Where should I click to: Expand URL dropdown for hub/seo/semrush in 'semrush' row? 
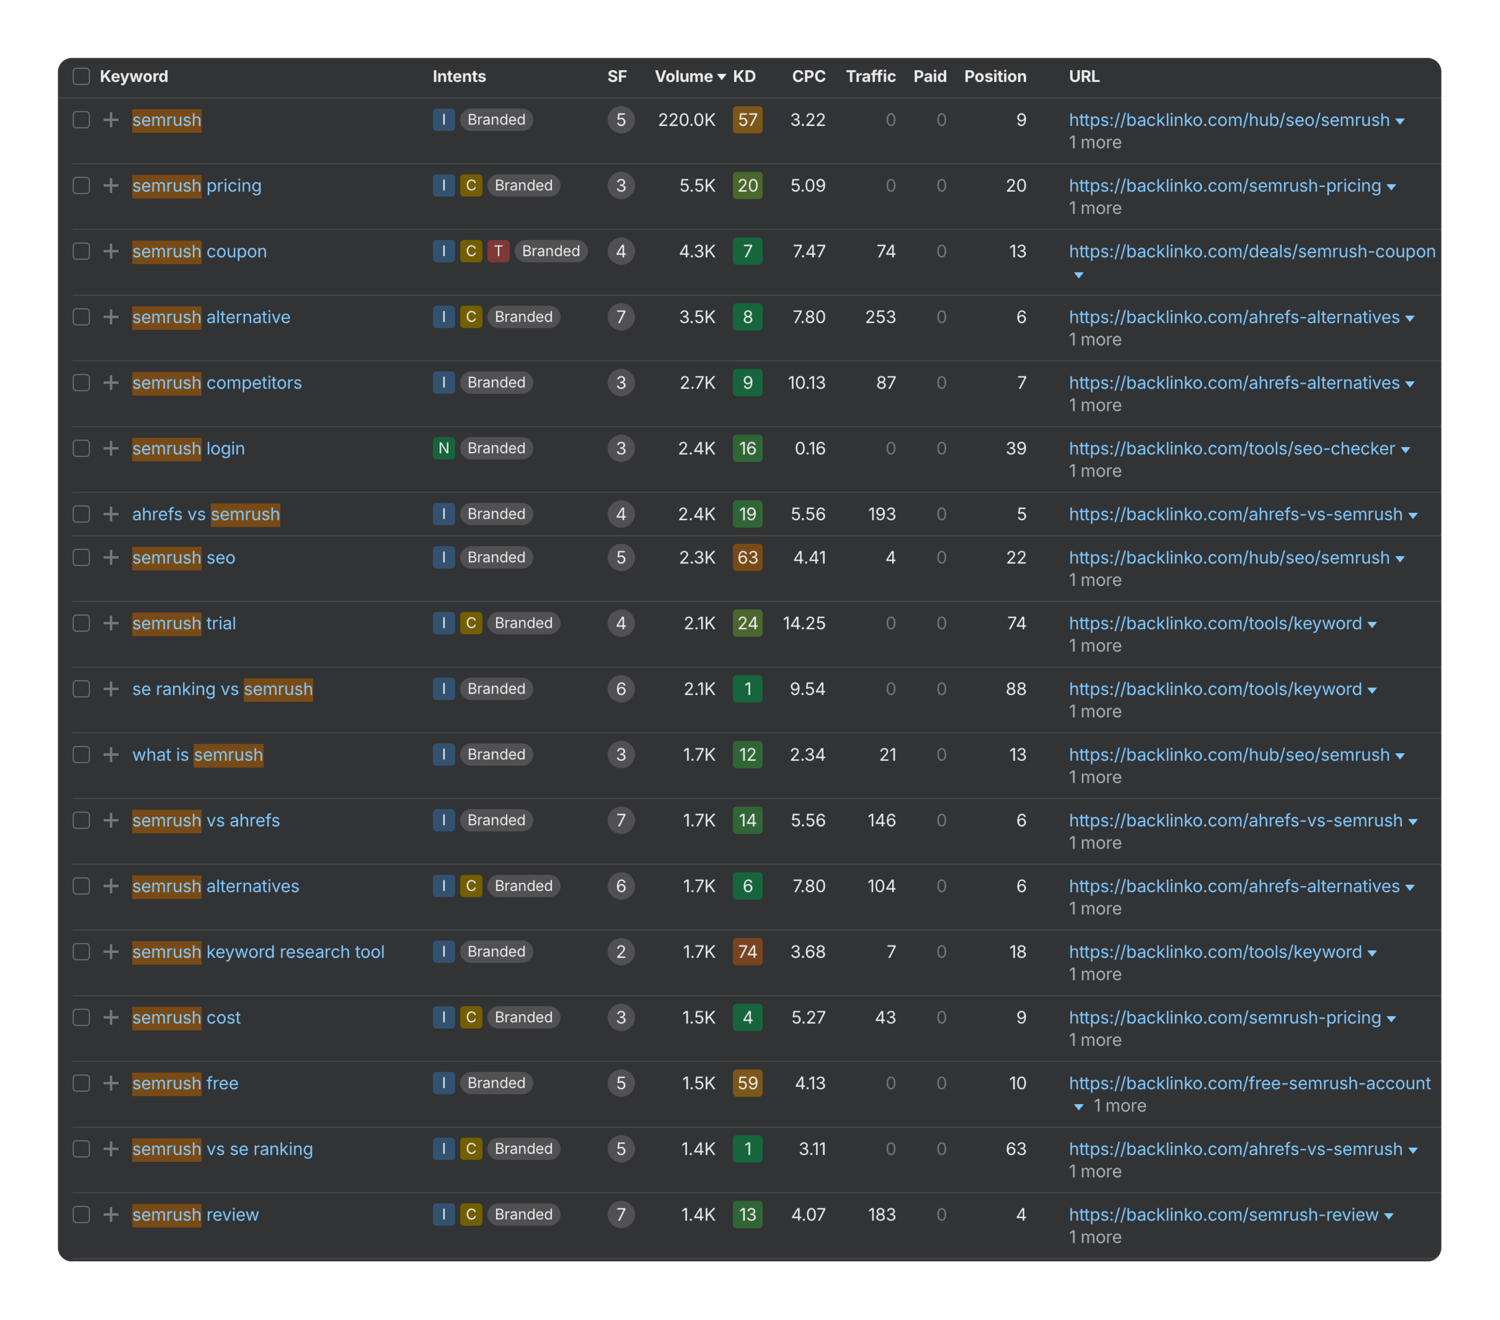[x=1400, y=121]
